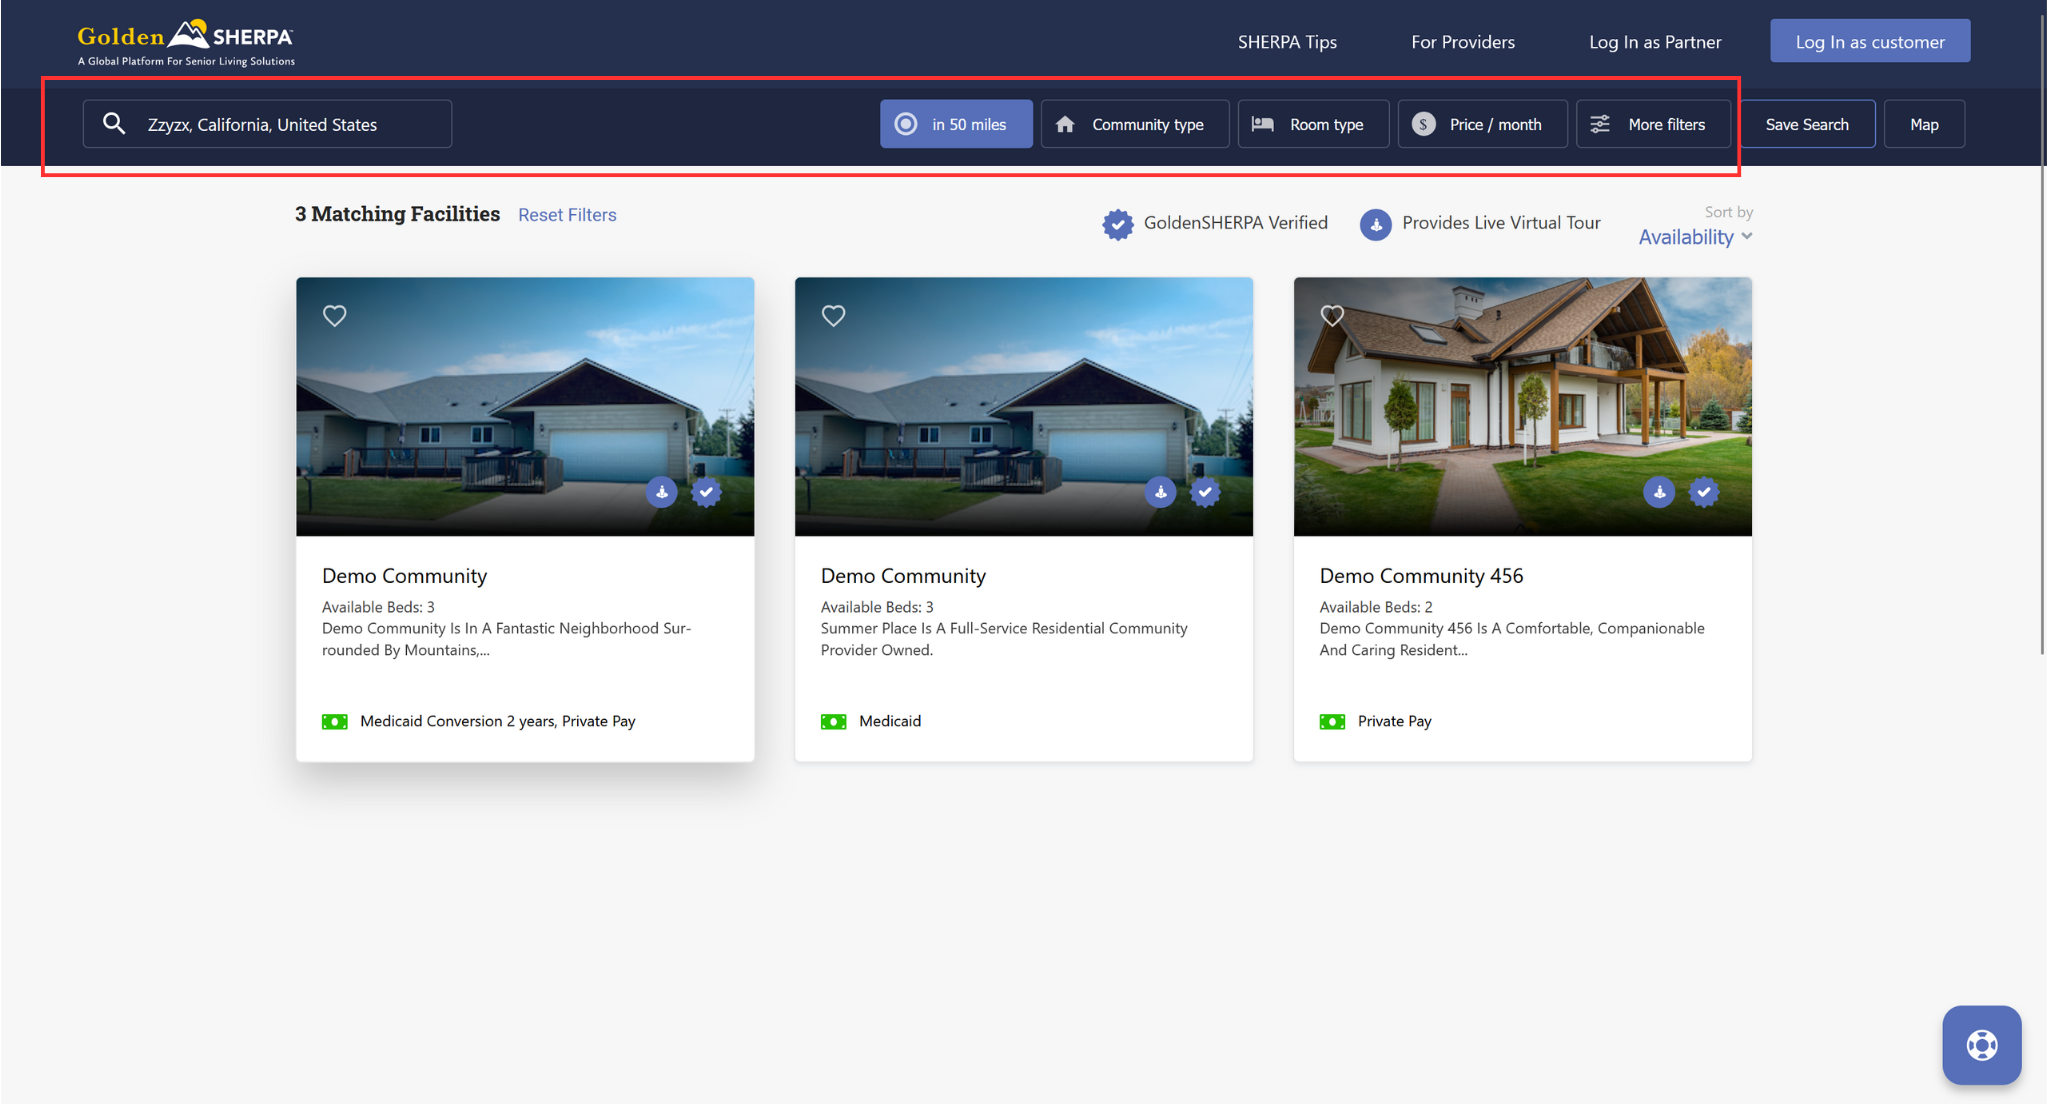Click the house icon in Community type
The width and height of the screenshot is (2048, 1104).
click(x=1065, y=124)
